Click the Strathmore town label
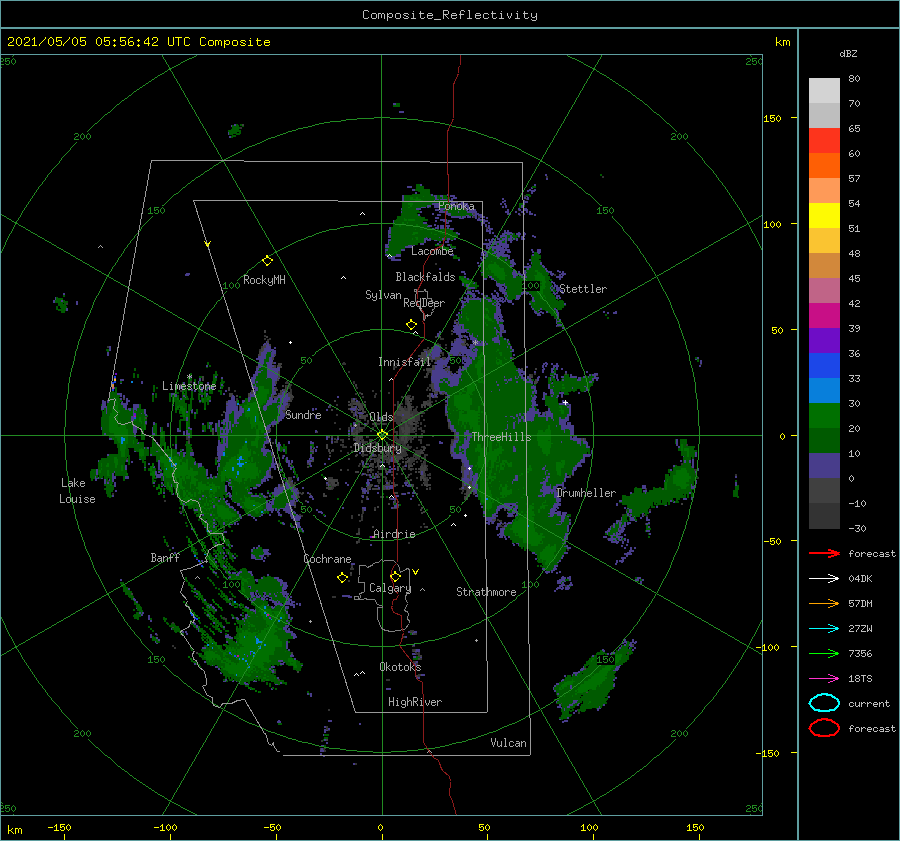This screenshot has width=900, height=841. (486, 592)
